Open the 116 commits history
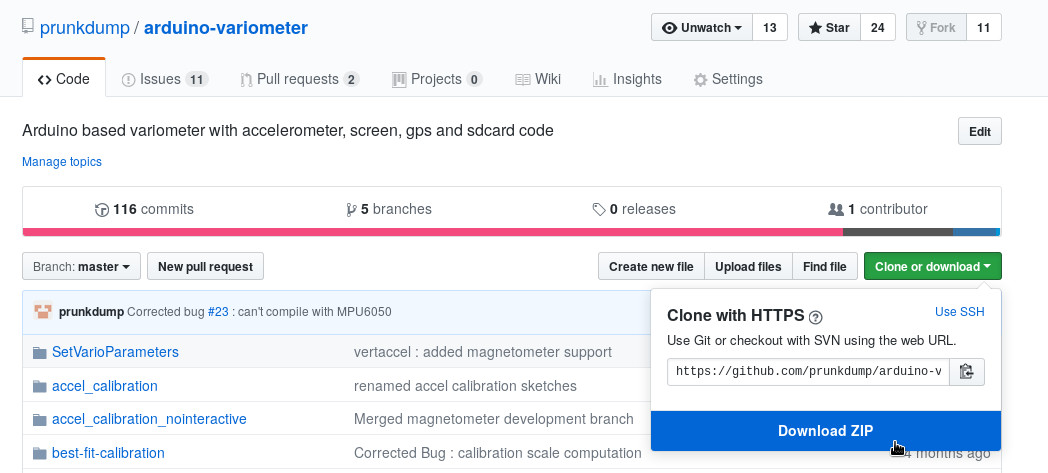Image resolution: width=1048 pixels, height=473 pixels. pyautogui.click(x=144, y=209)
